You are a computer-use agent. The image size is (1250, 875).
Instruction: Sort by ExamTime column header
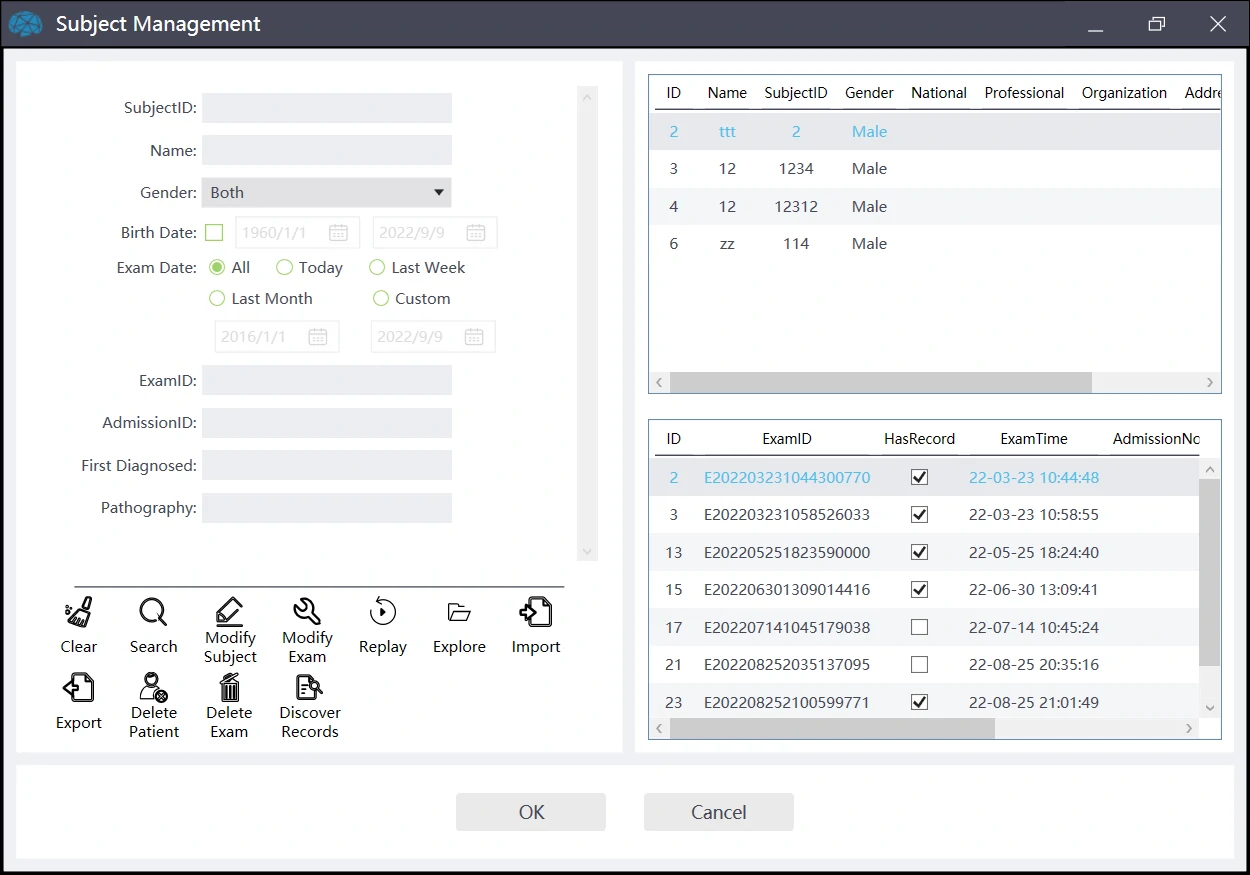click(1033, 439)
